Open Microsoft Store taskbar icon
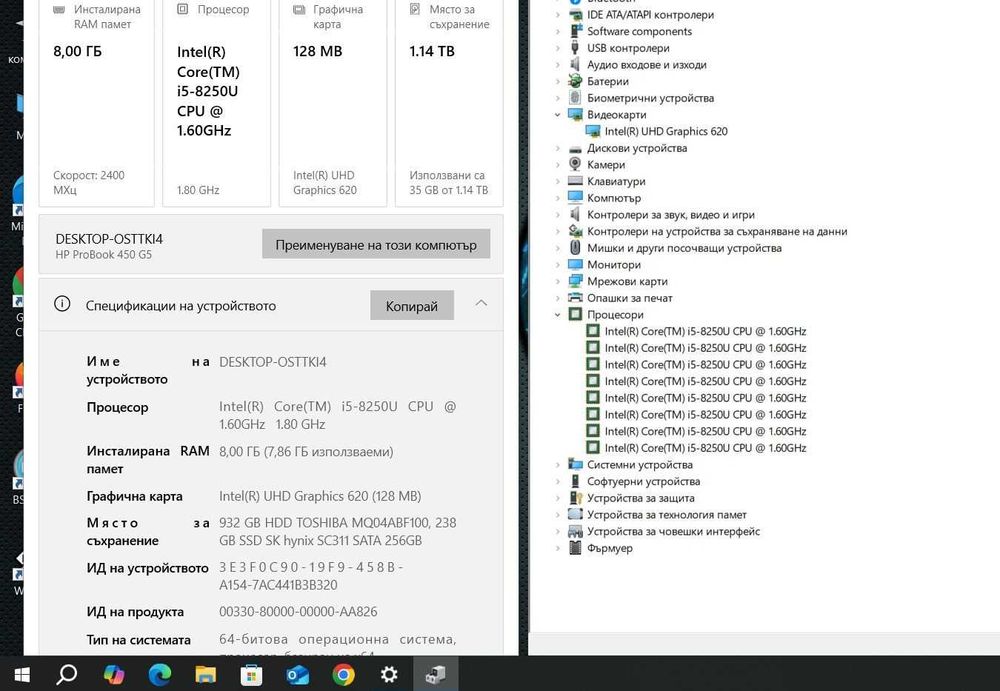Viewport: 1000px width, 691px height. [x=251, y=674]
